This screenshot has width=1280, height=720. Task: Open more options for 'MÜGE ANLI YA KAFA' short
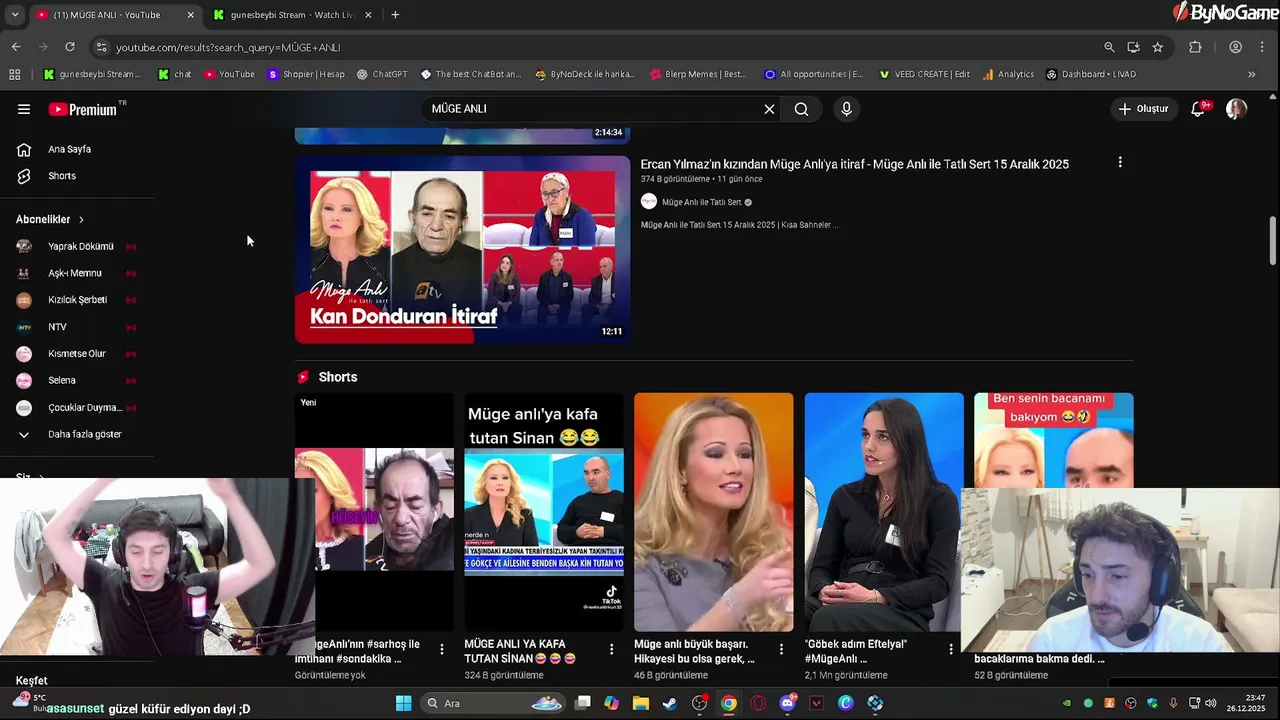coord(611,650)
